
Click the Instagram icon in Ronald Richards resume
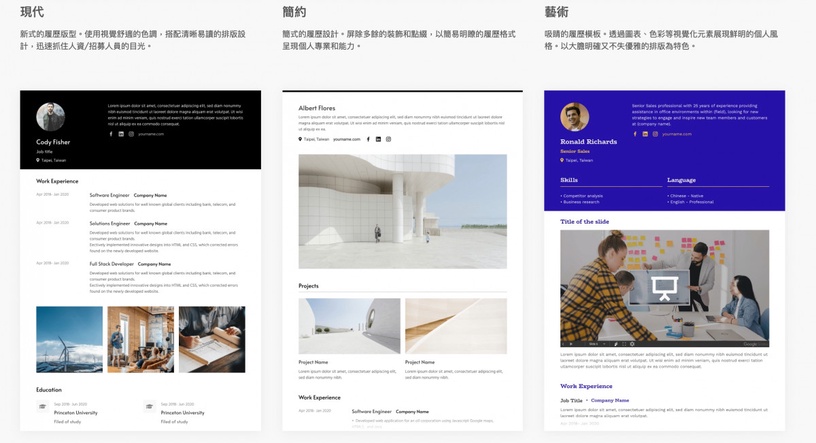pos(655,134)
